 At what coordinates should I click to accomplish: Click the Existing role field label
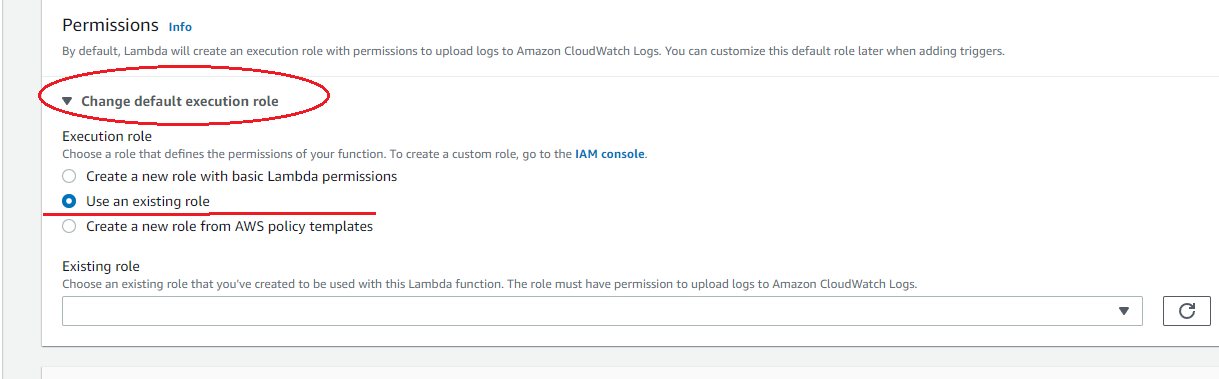101,266
